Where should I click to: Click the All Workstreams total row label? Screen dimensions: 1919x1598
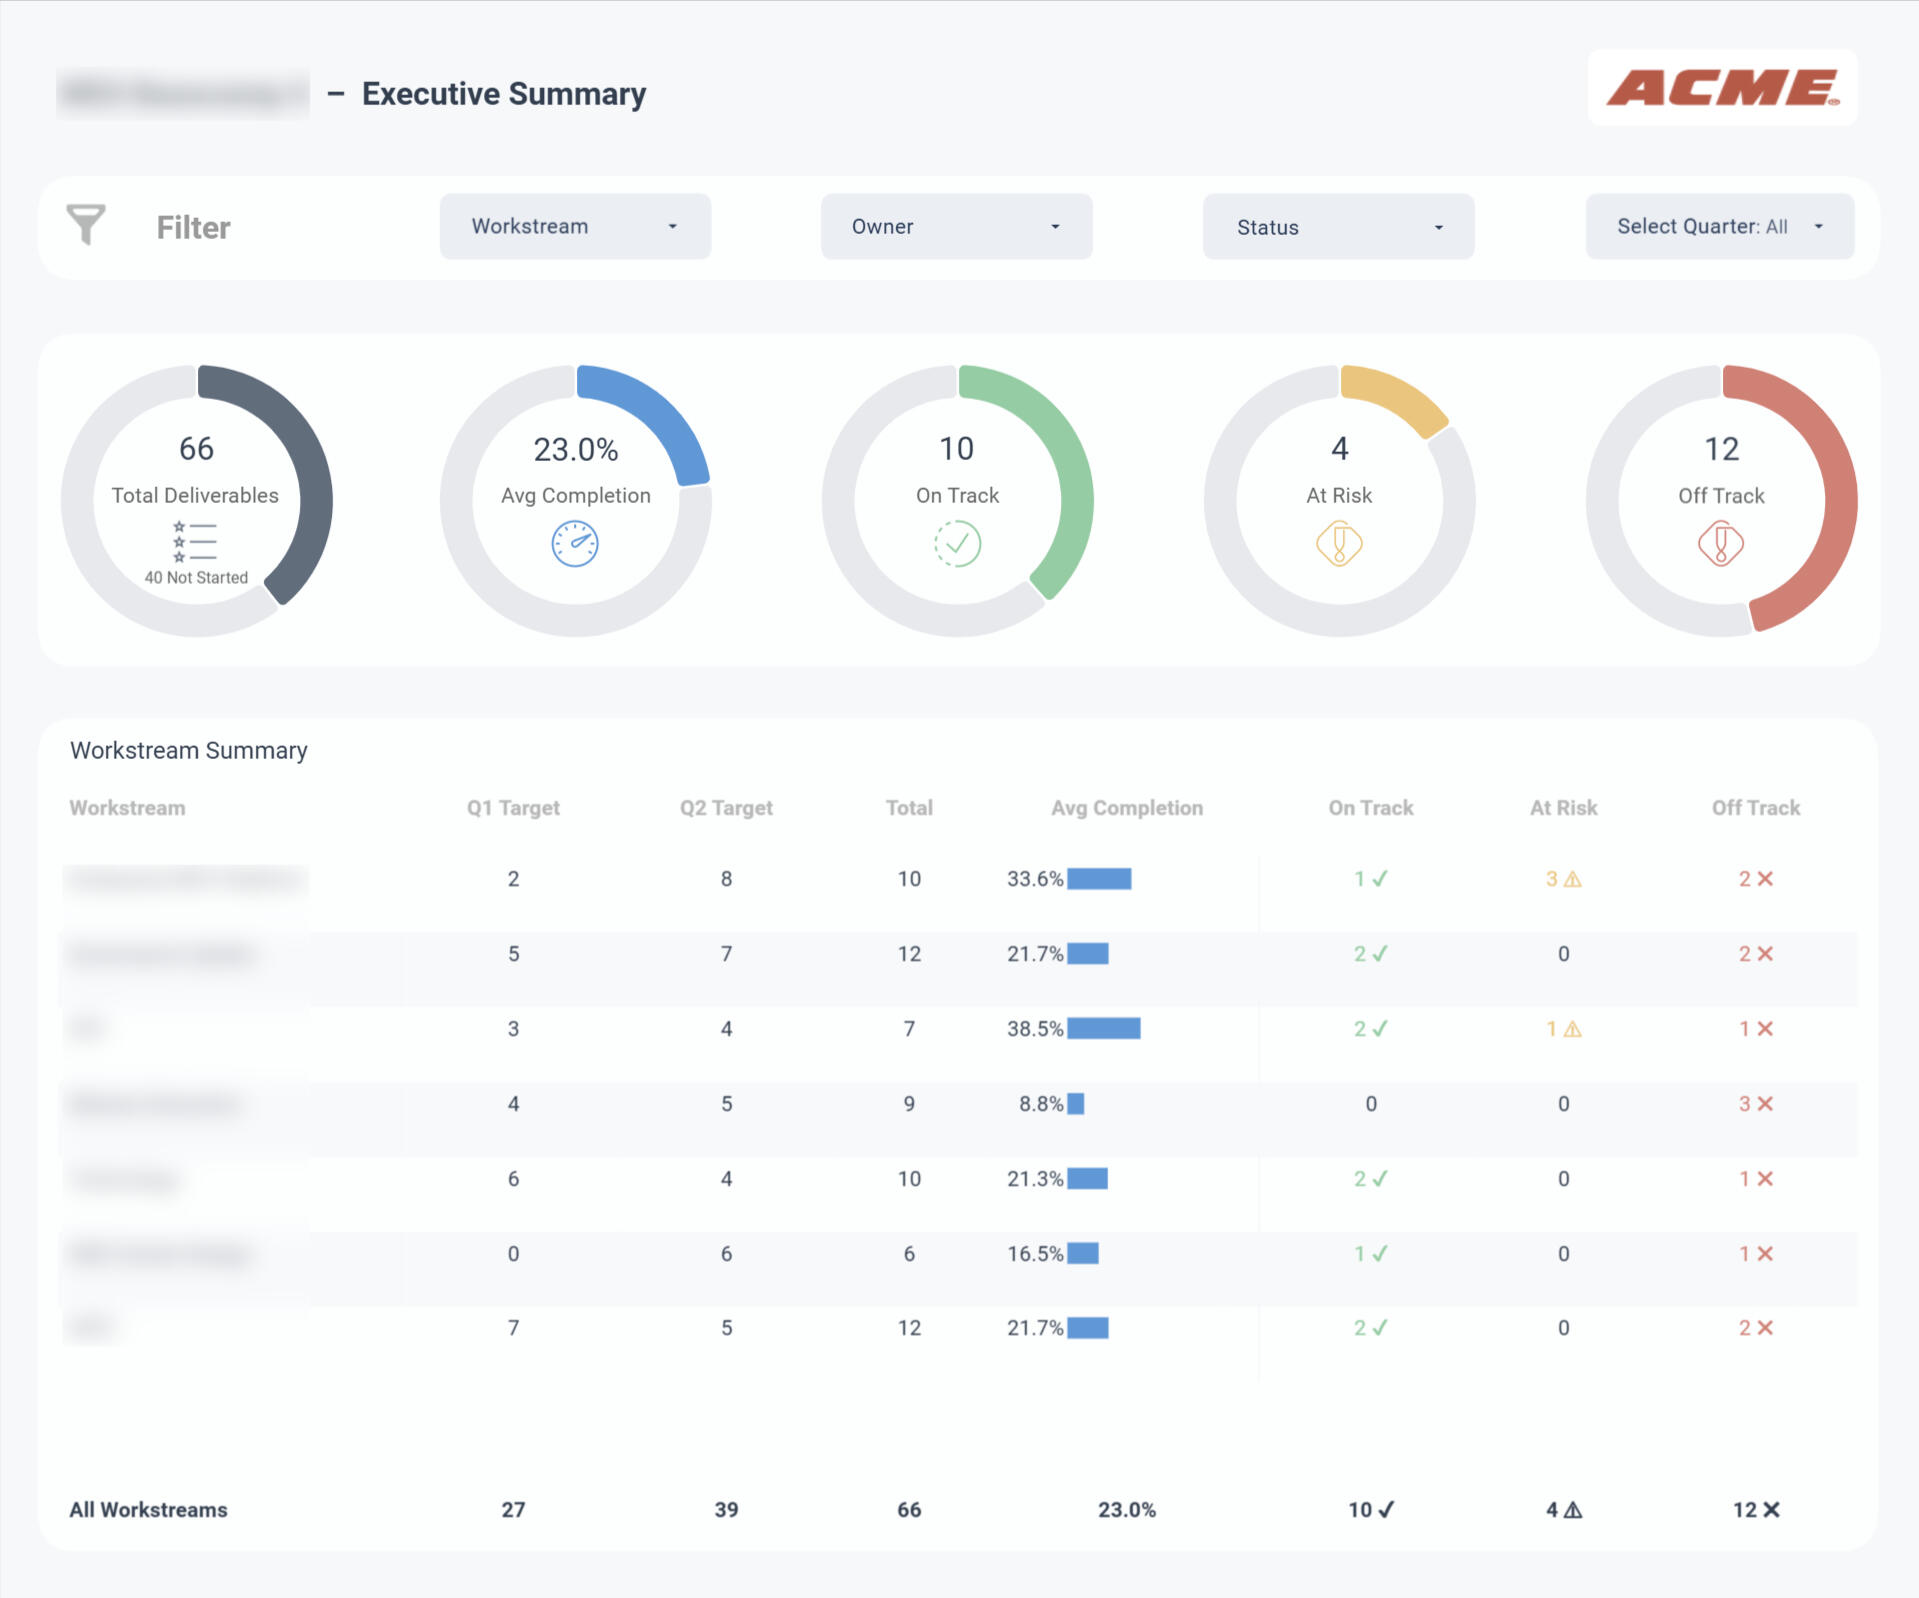(147, 1510)
